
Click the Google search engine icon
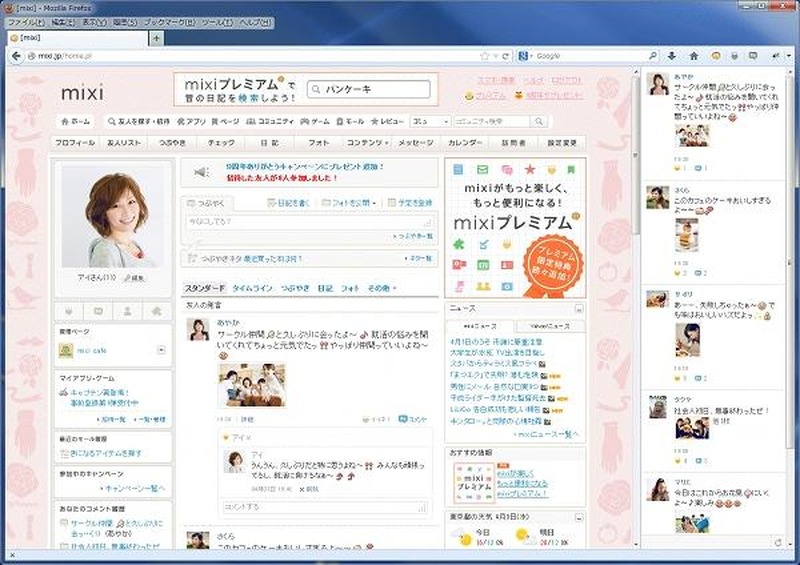pyautogui.click(x=523, y=55)
